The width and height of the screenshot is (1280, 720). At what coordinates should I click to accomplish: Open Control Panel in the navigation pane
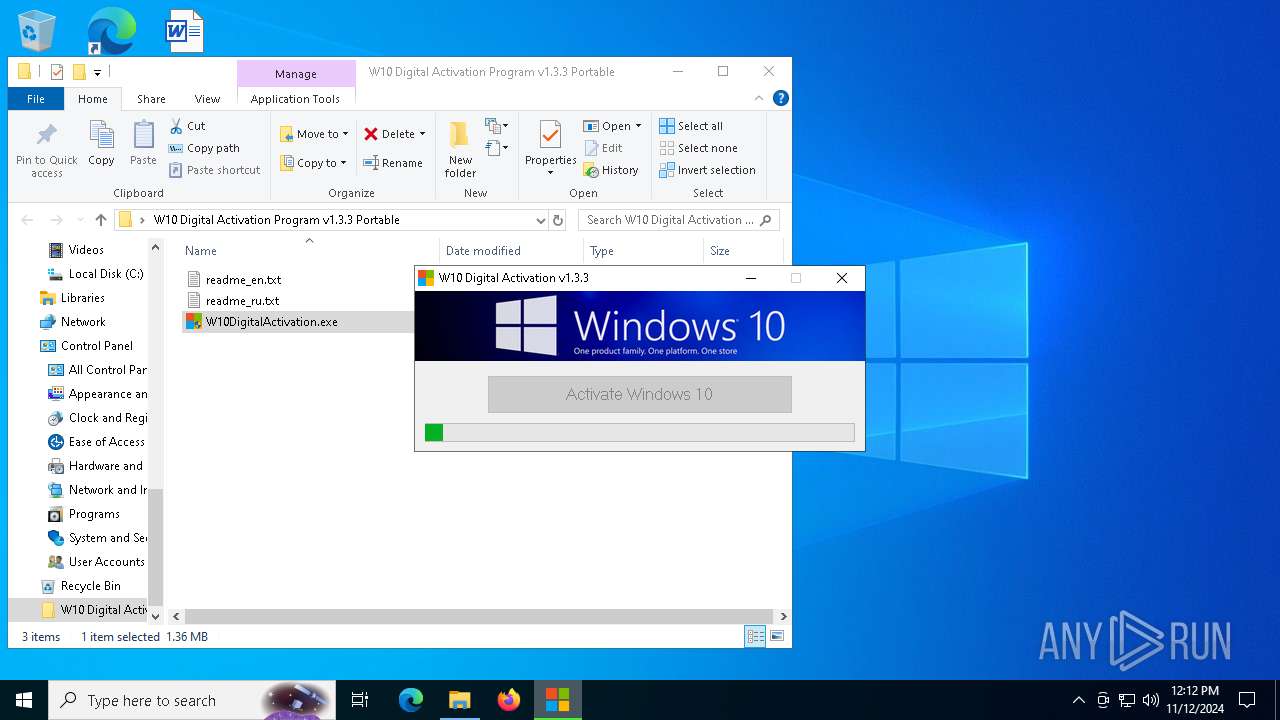pyautogui.click(x=97, y=346)
